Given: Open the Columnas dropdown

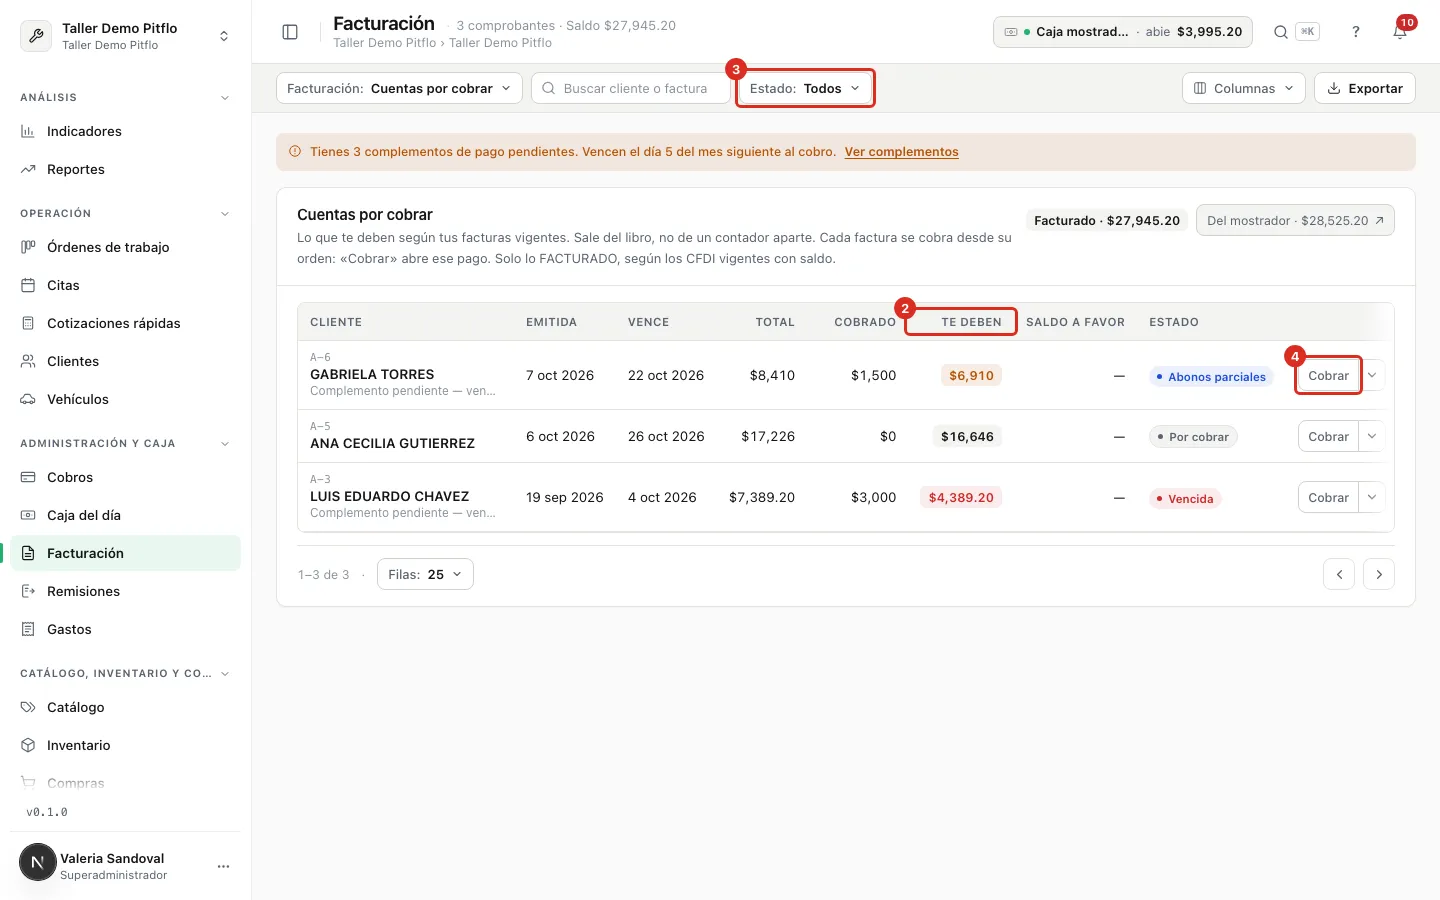Looking at the screenshot, I should 1243,88.
